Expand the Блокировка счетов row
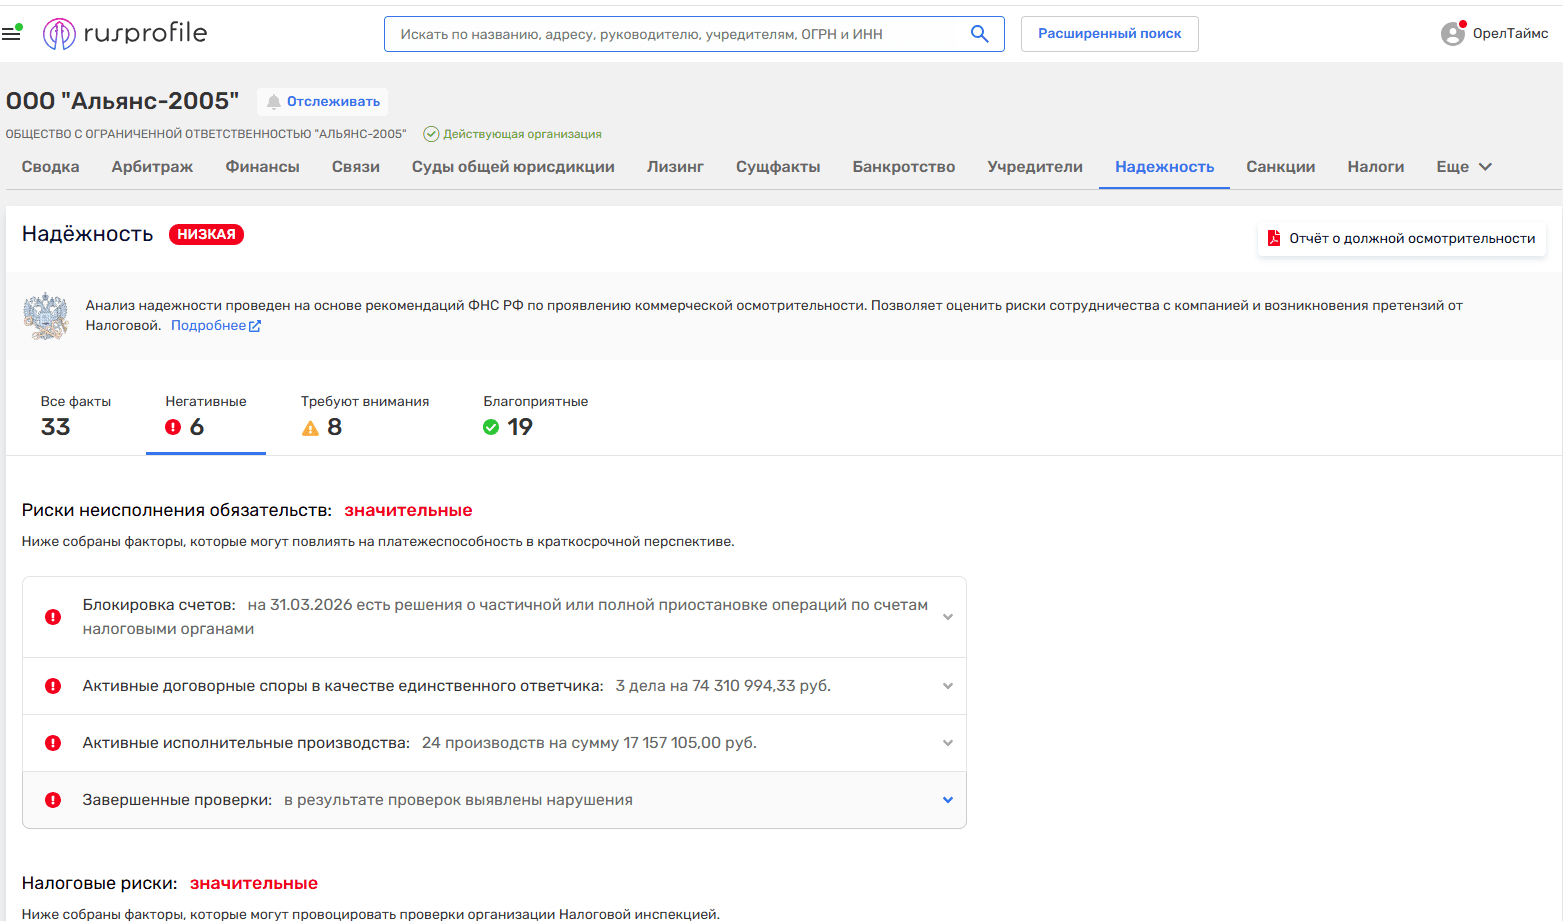Screen dimensions: 1563x921 [947, 617]
